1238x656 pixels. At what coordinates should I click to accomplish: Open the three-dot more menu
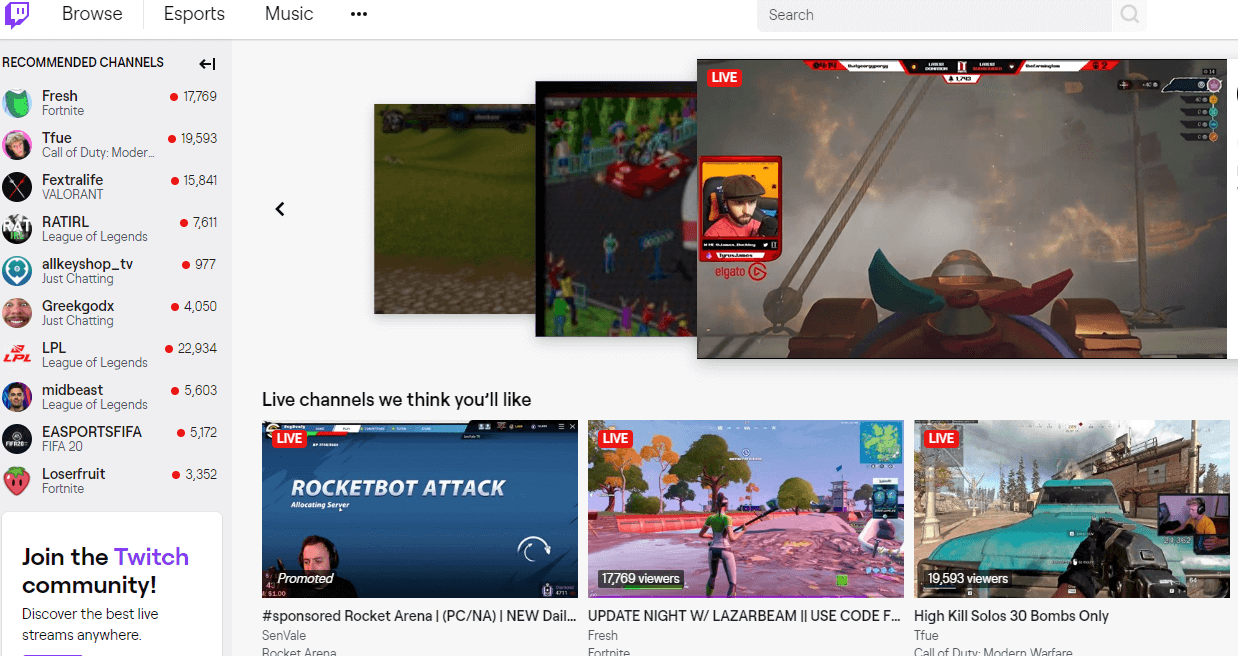(359, 15)
